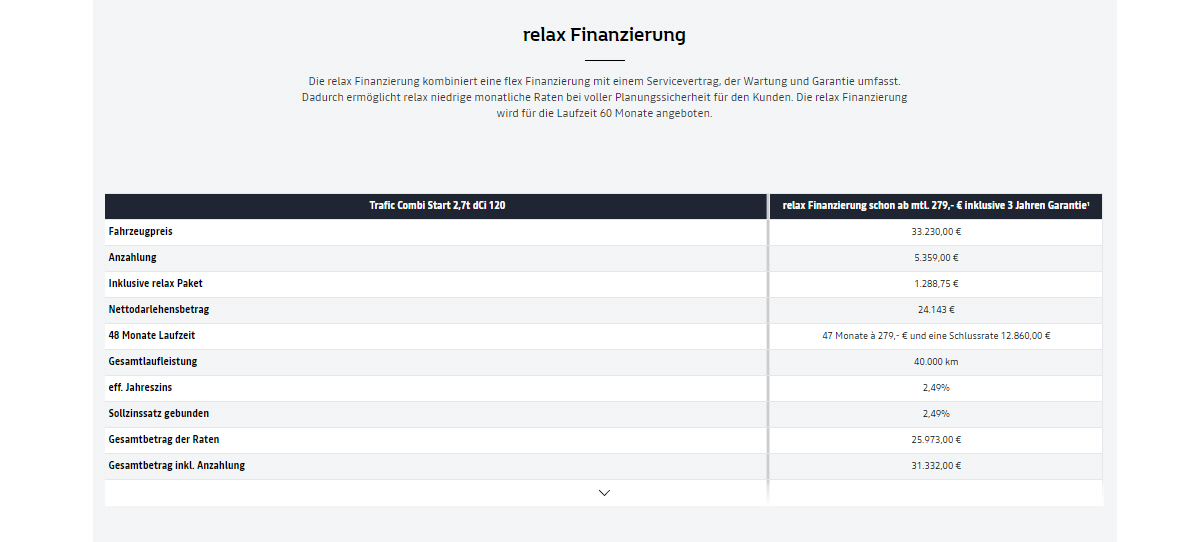1187x542 pixels.
Task: Select the 'Gesamtlaufleistung' row label
Action: (x=152, y=361)
